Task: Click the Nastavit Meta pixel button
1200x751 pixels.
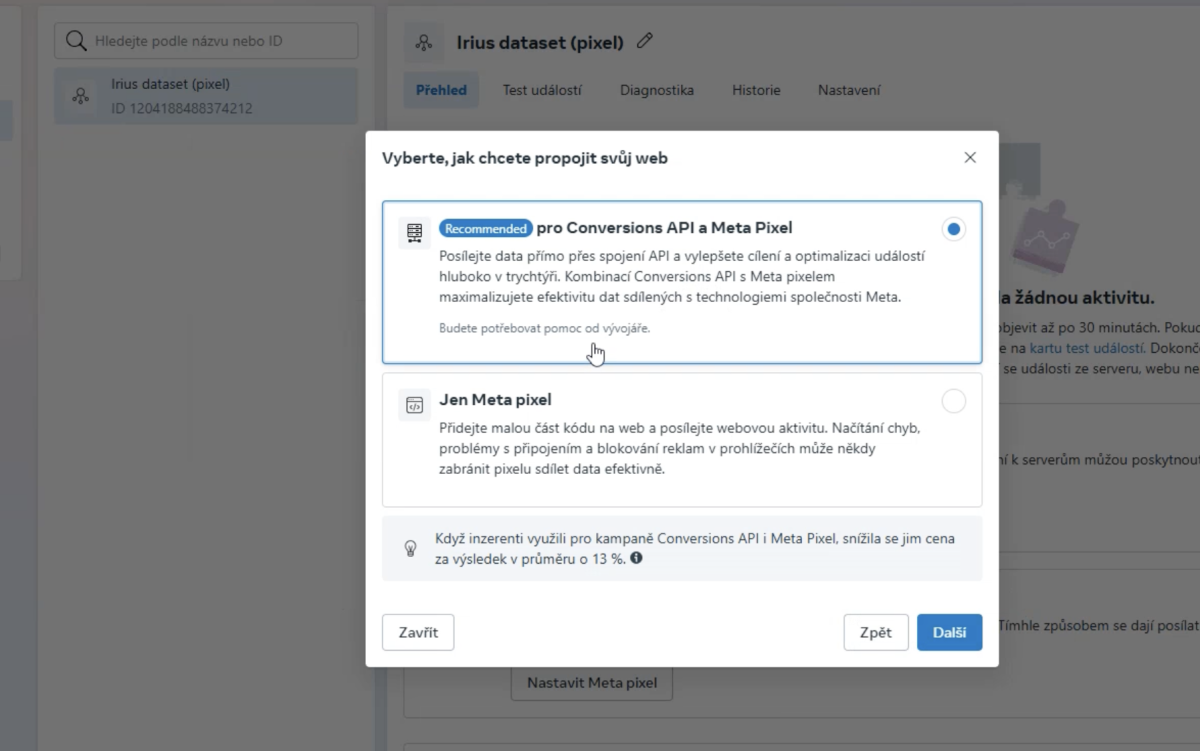Action: coord(592,683)
